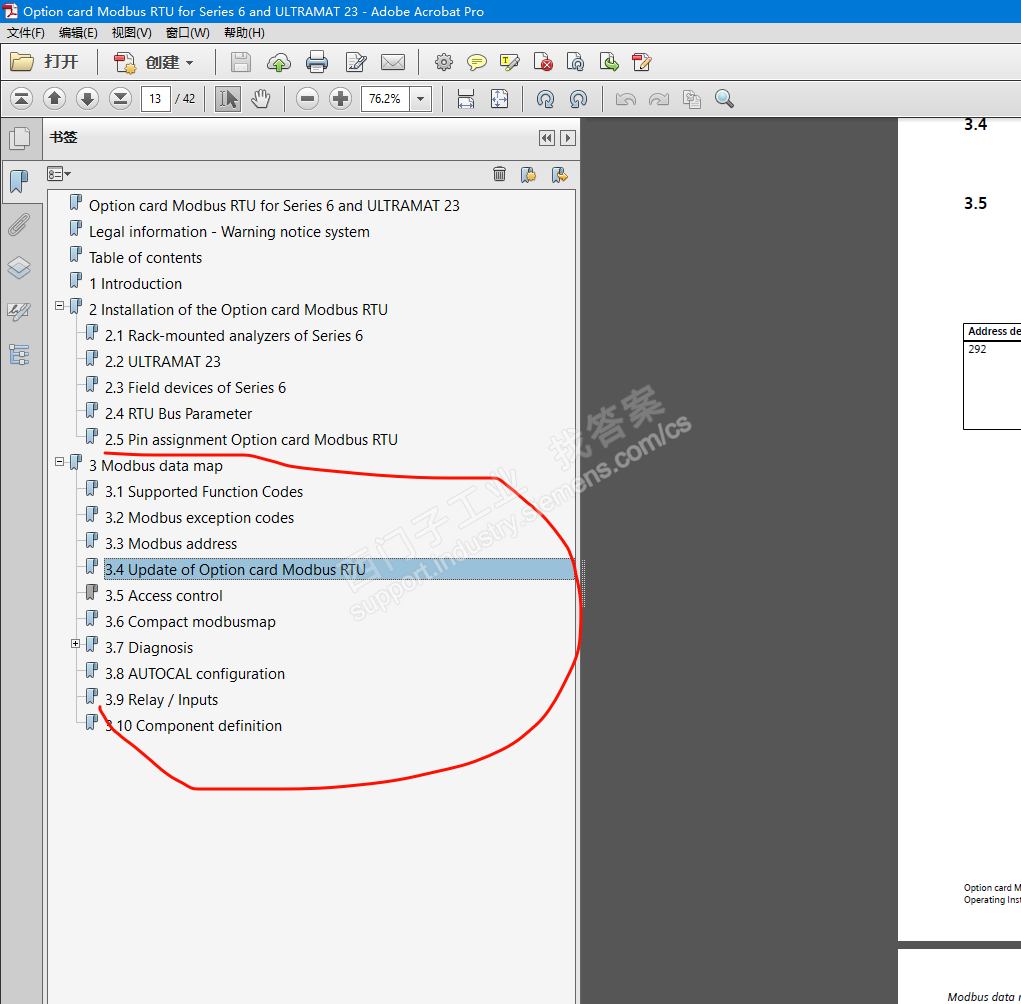Open the 文件(F) menu
This screenshot has height=1004, width=1021.
25,33
